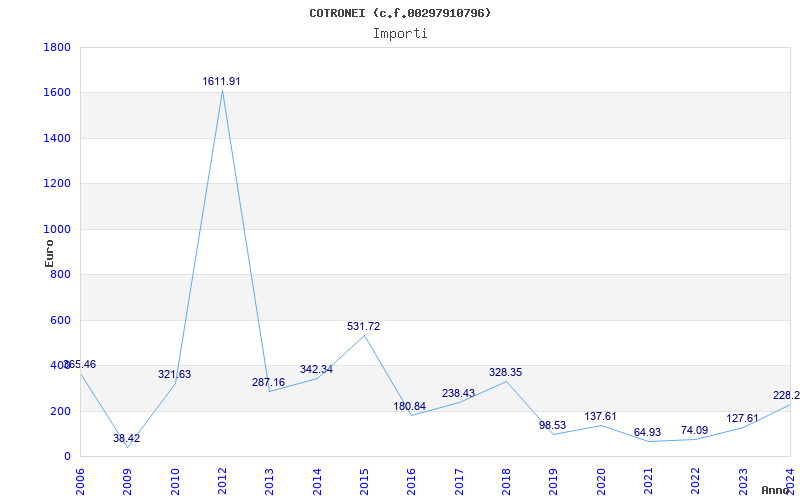This screenshot has height=500, width=800.
Task: Click the 64.93 data label
Action: (647, 433)
